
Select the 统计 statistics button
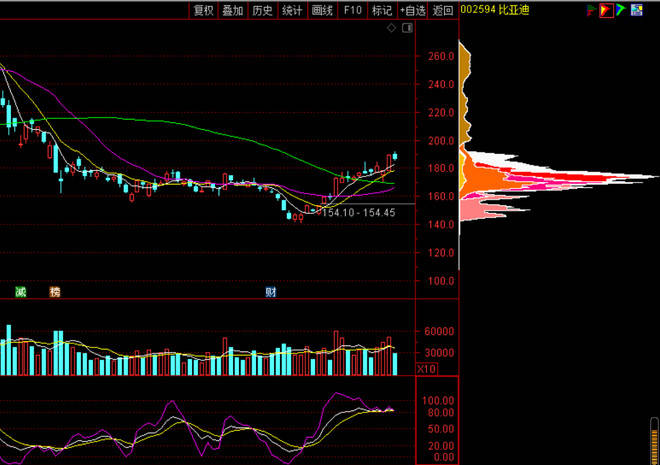pos(292,10)
